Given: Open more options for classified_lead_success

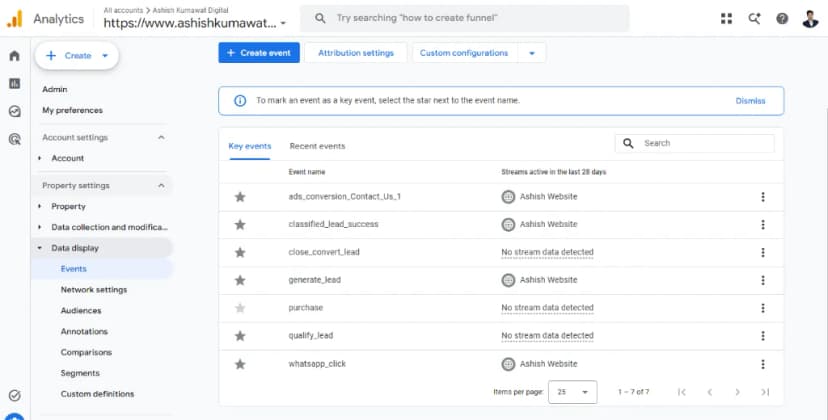Looking at the screenshot, I should [763, 225].
